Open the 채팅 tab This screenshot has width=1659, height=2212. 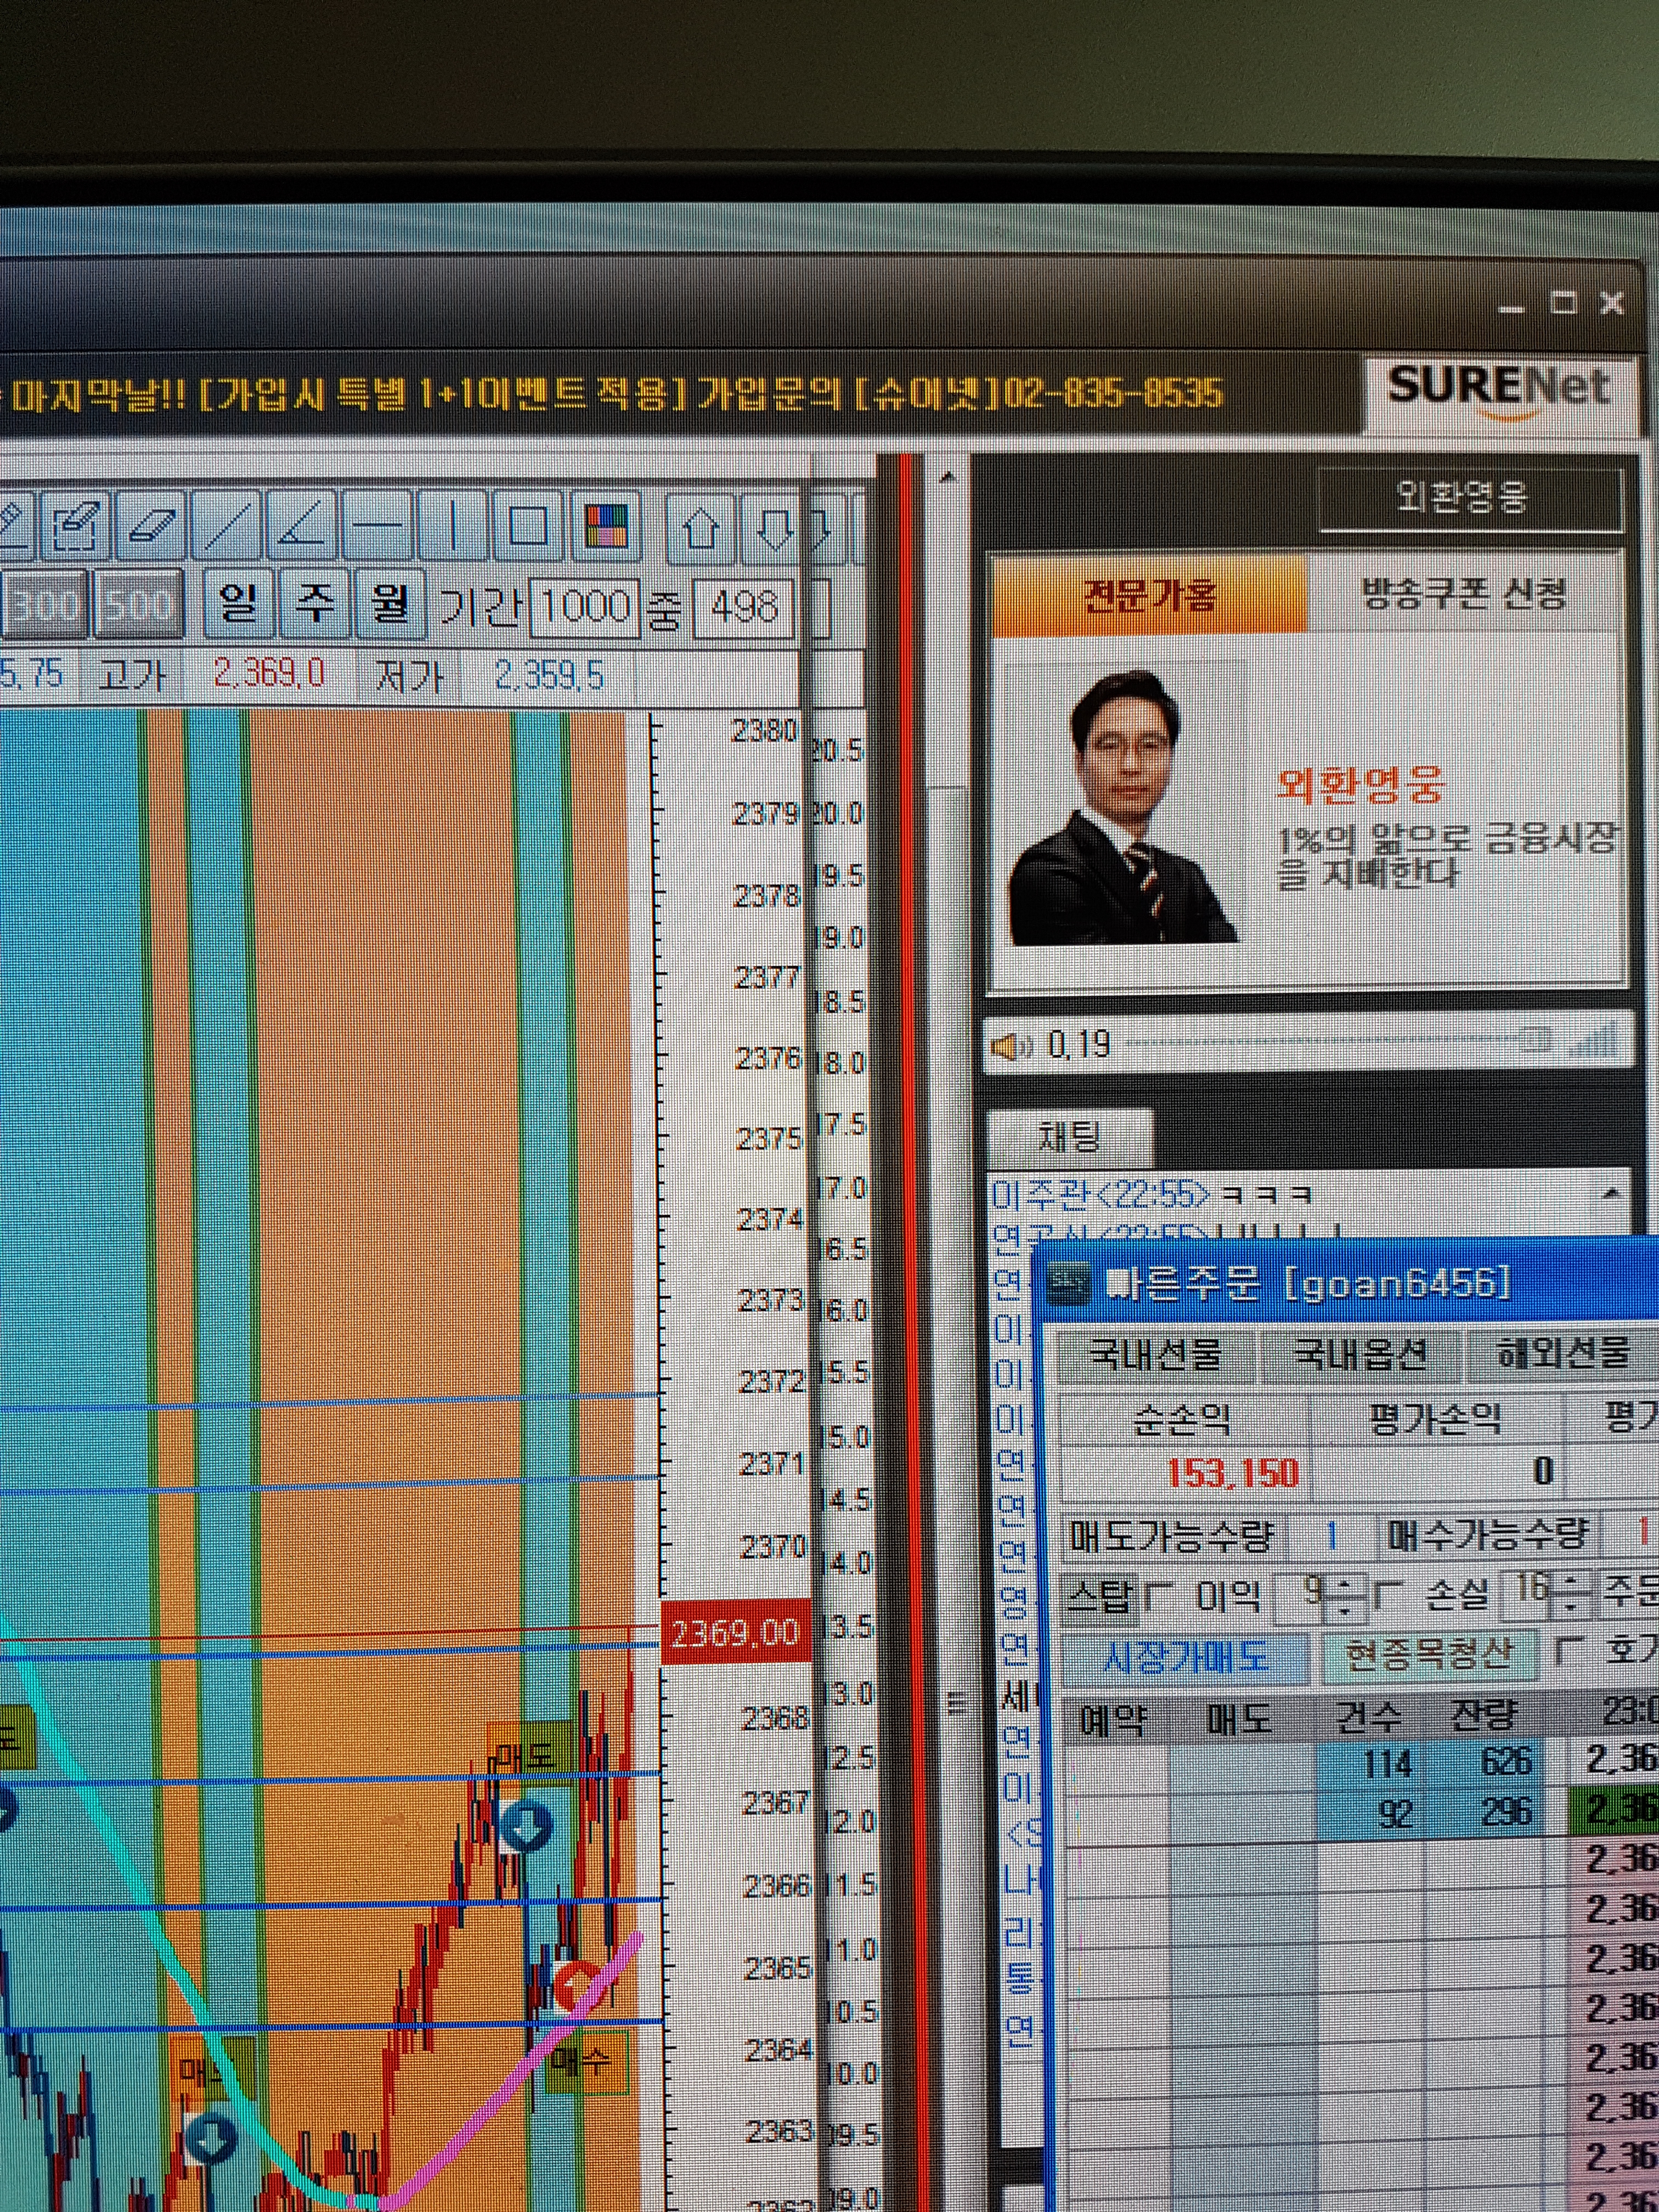(1070, 1138)
